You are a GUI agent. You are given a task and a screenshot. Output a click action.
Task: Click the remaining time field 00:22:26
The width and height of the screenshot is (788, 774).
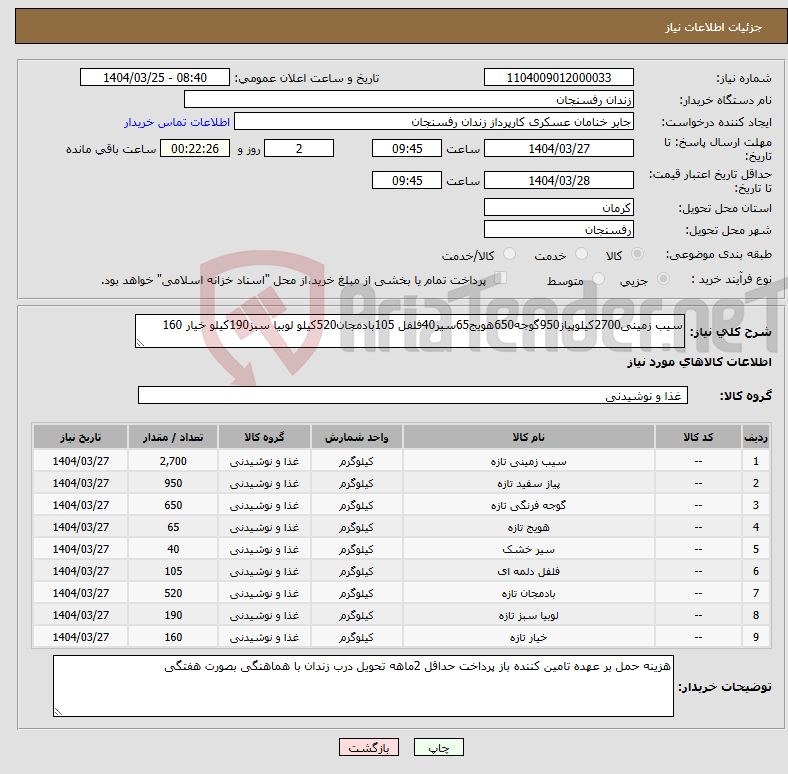click(x=195, y=148)
